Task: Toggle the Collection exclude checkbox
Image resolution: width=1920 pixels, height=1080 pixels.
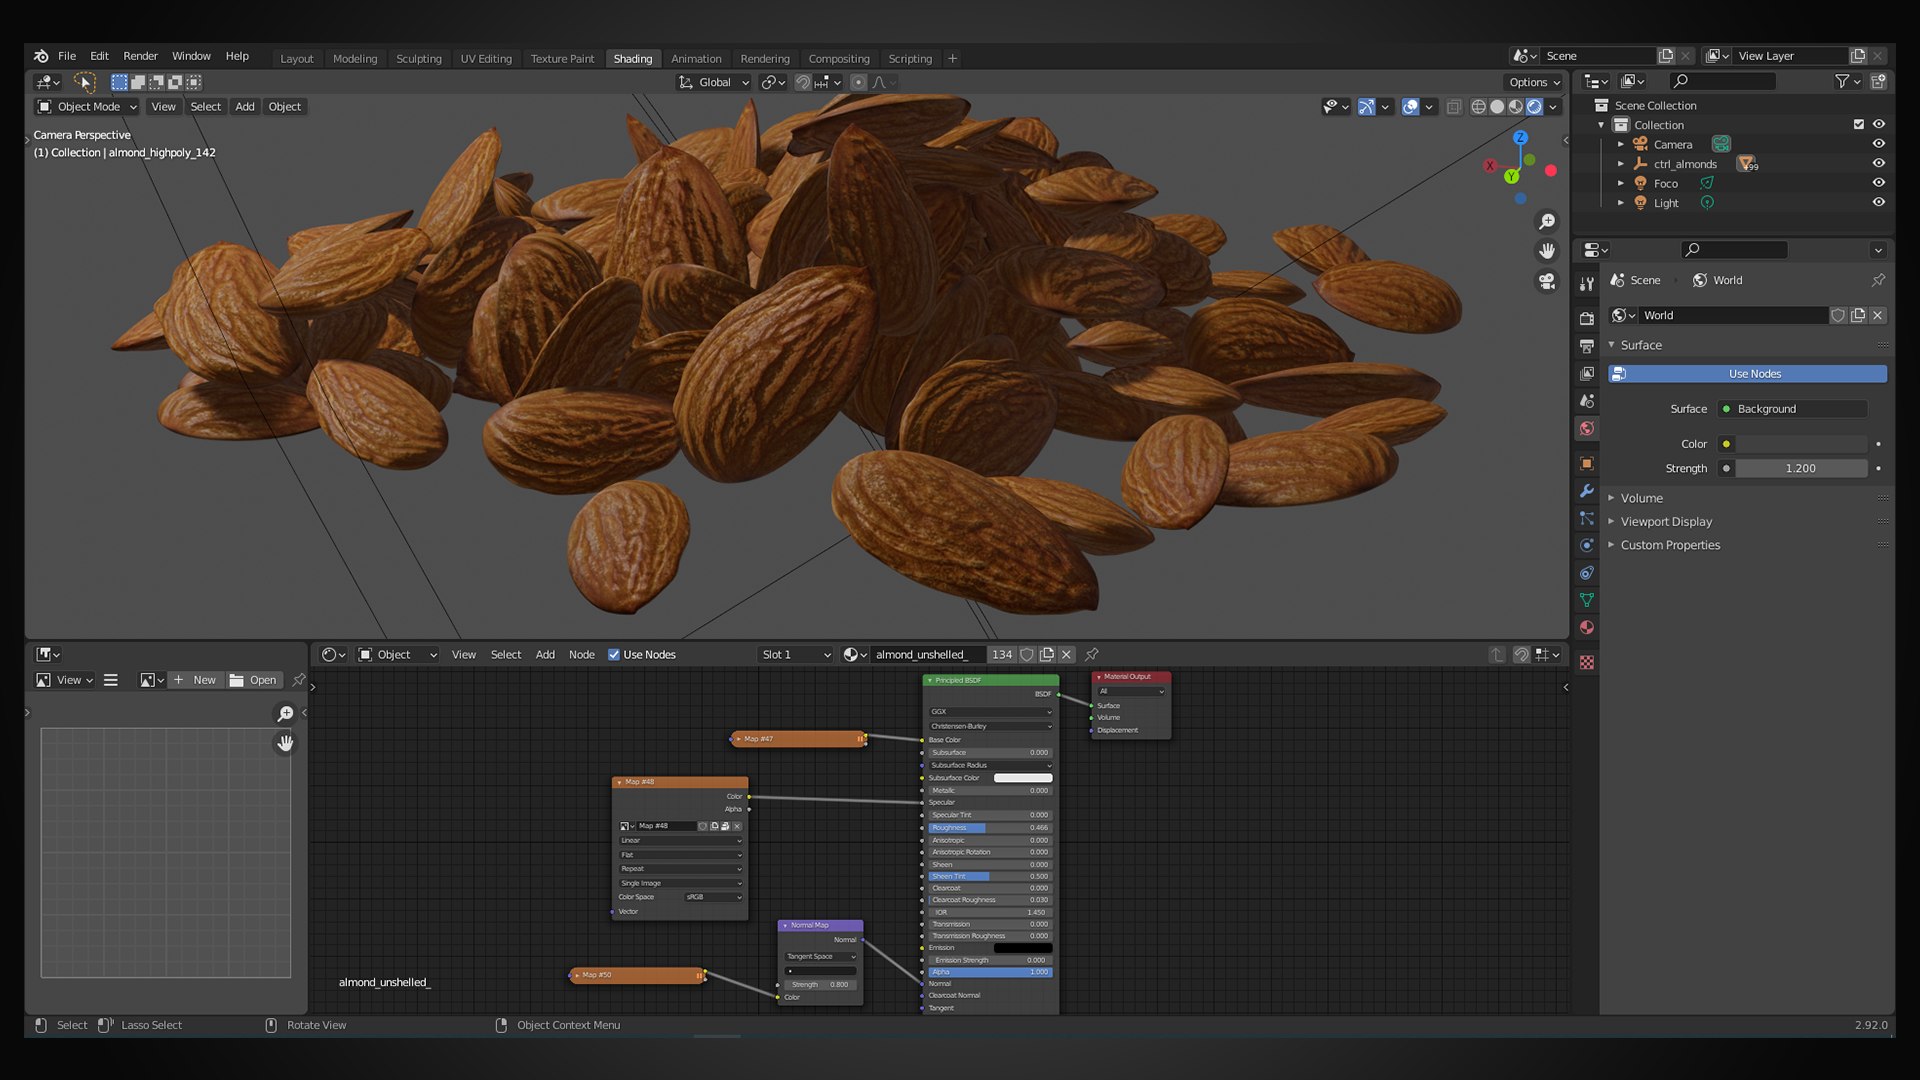Action: point(1859,125)
